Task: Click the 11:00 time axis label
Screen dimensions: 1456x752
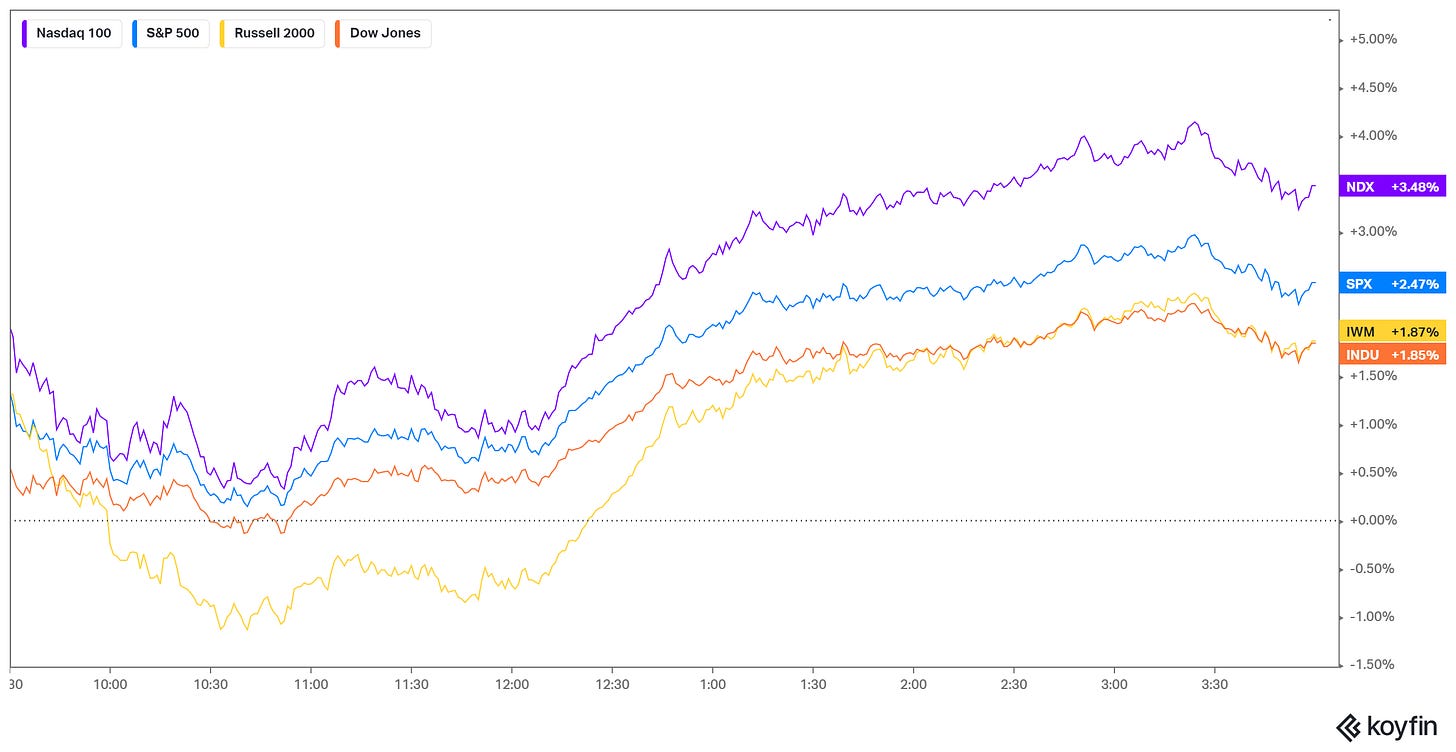Action: coord(311,685)
